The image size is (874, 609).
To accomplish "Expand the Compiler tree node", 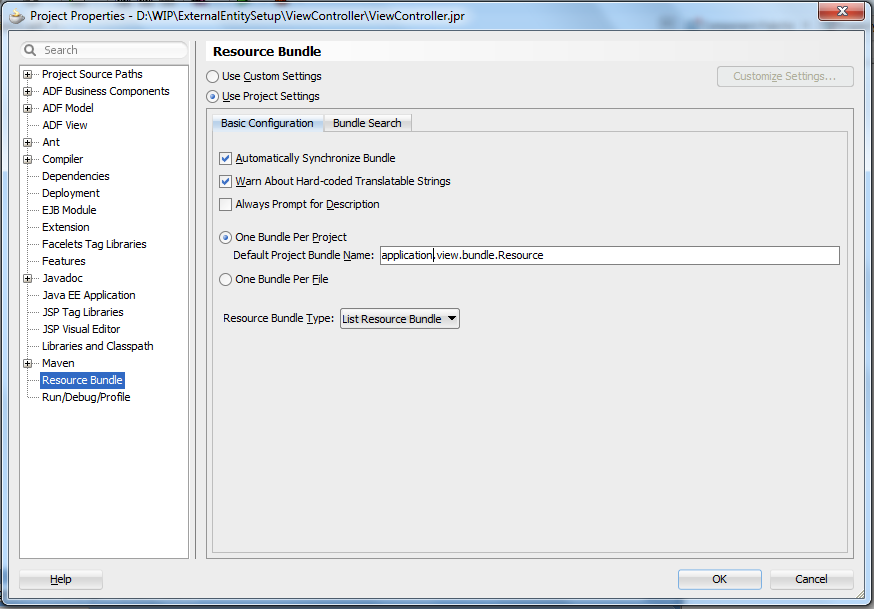I will [x=27, y=159].
